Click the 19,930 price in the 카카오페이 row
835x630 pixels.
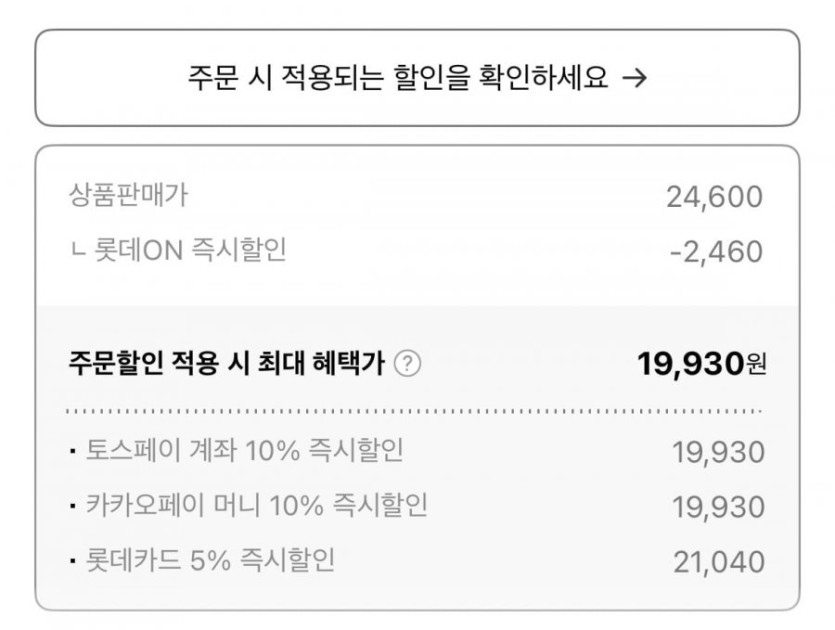tap(718, 507)
